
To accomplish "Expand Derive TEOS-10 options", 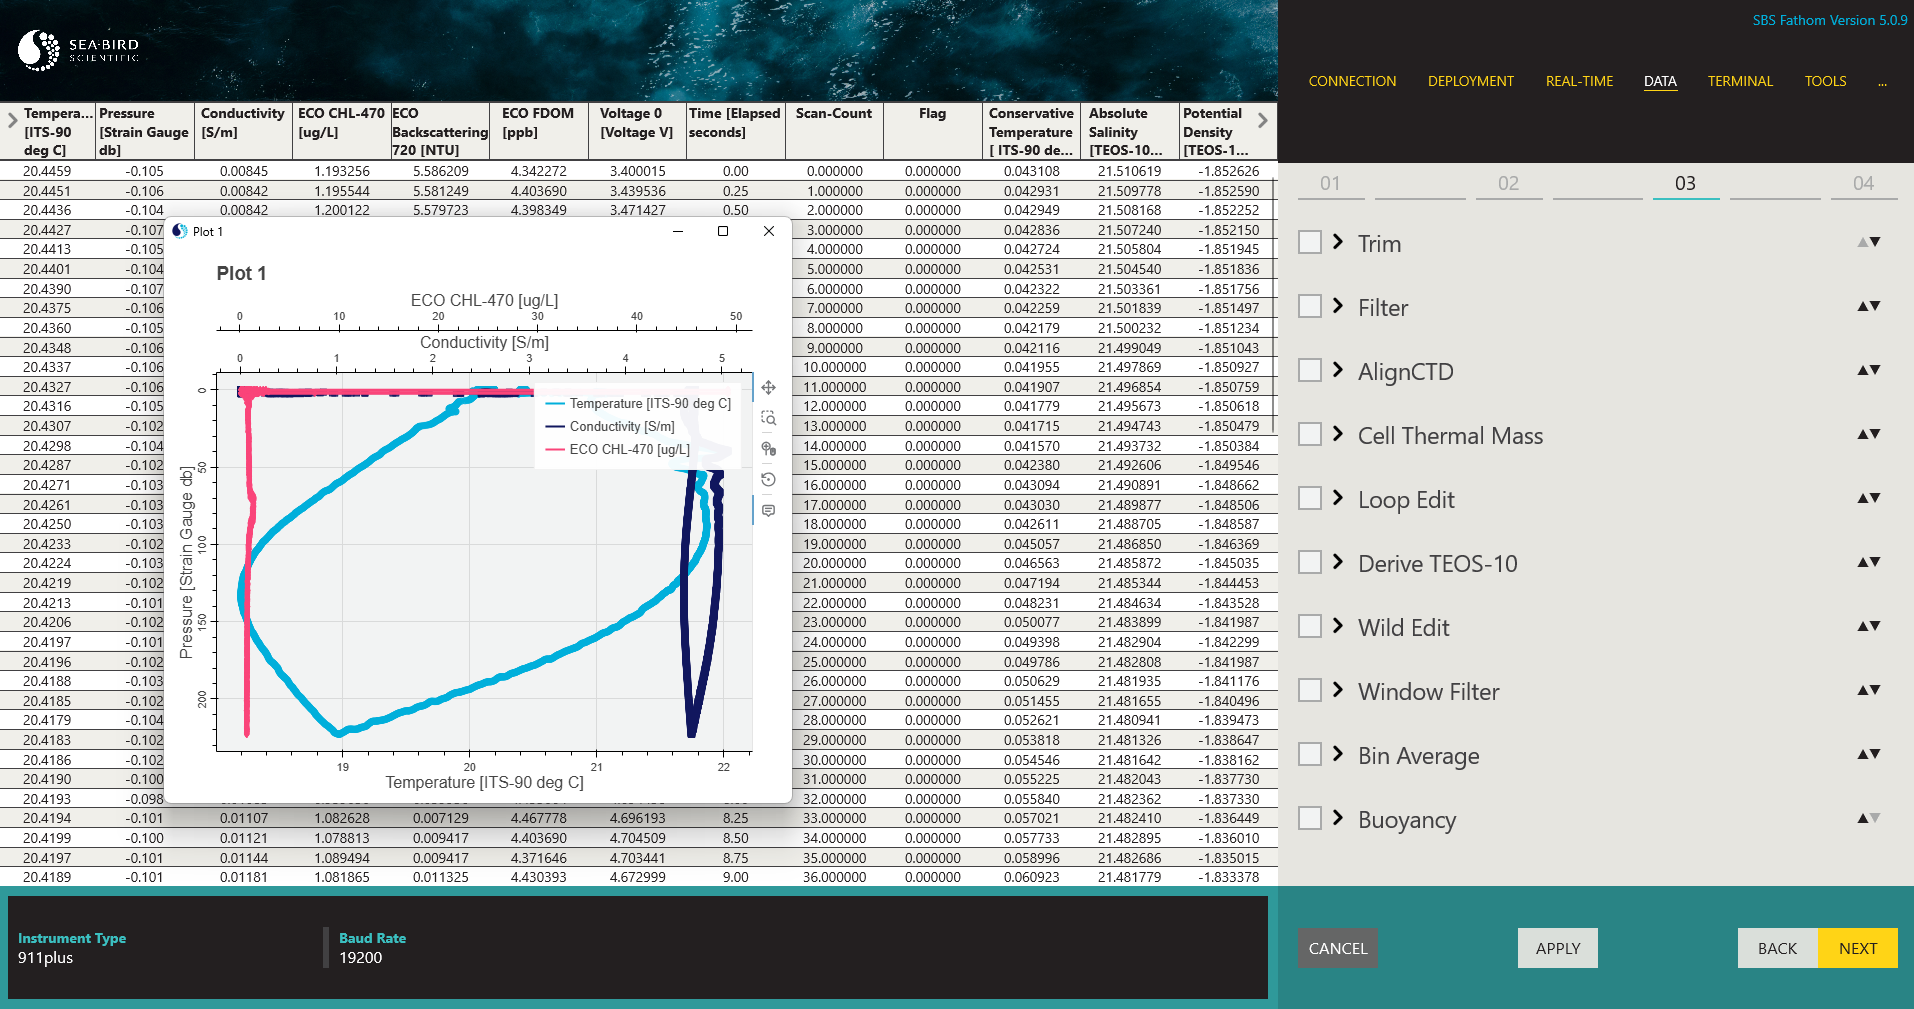I will [x=1338, y=562].
